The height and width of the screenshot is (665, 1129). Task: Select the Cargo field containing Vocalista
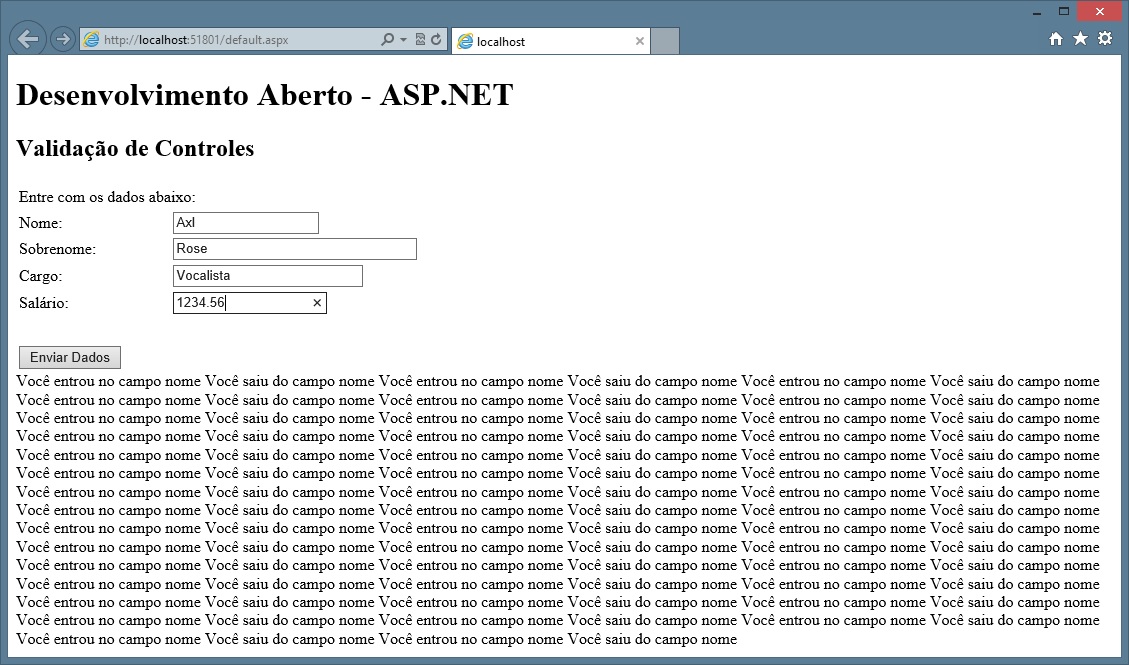pos(267,276)
